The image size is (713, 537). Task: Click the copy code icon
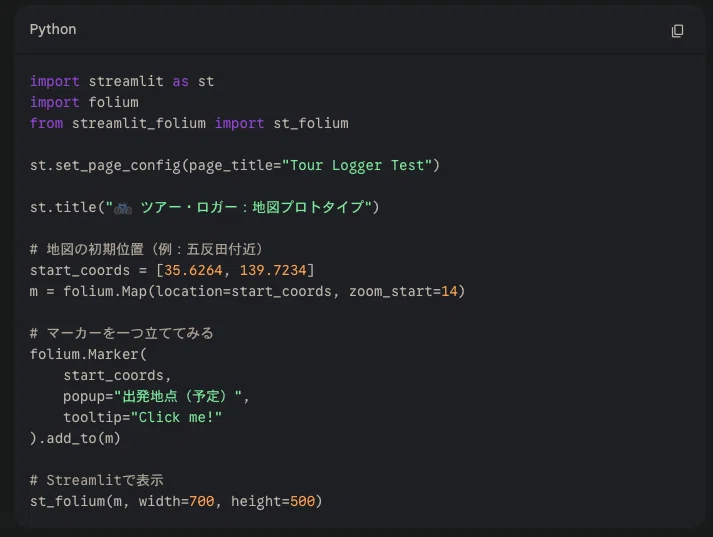(677, 30)
